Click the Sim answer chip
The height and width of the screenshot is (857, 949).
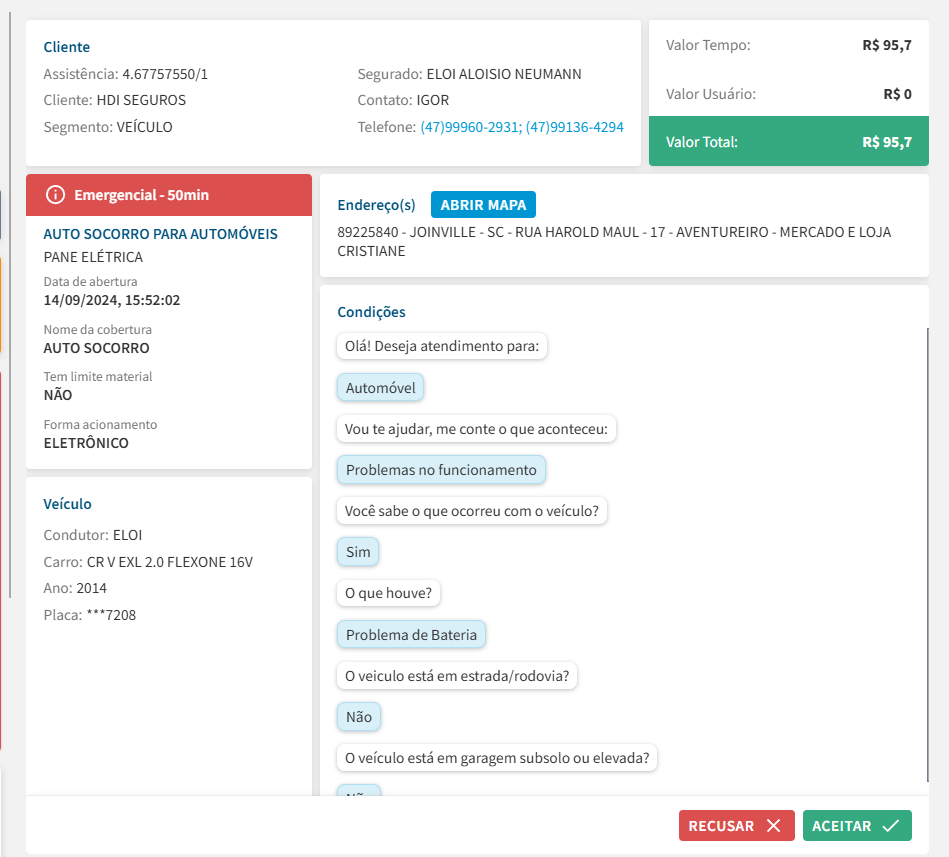[358, 552]
